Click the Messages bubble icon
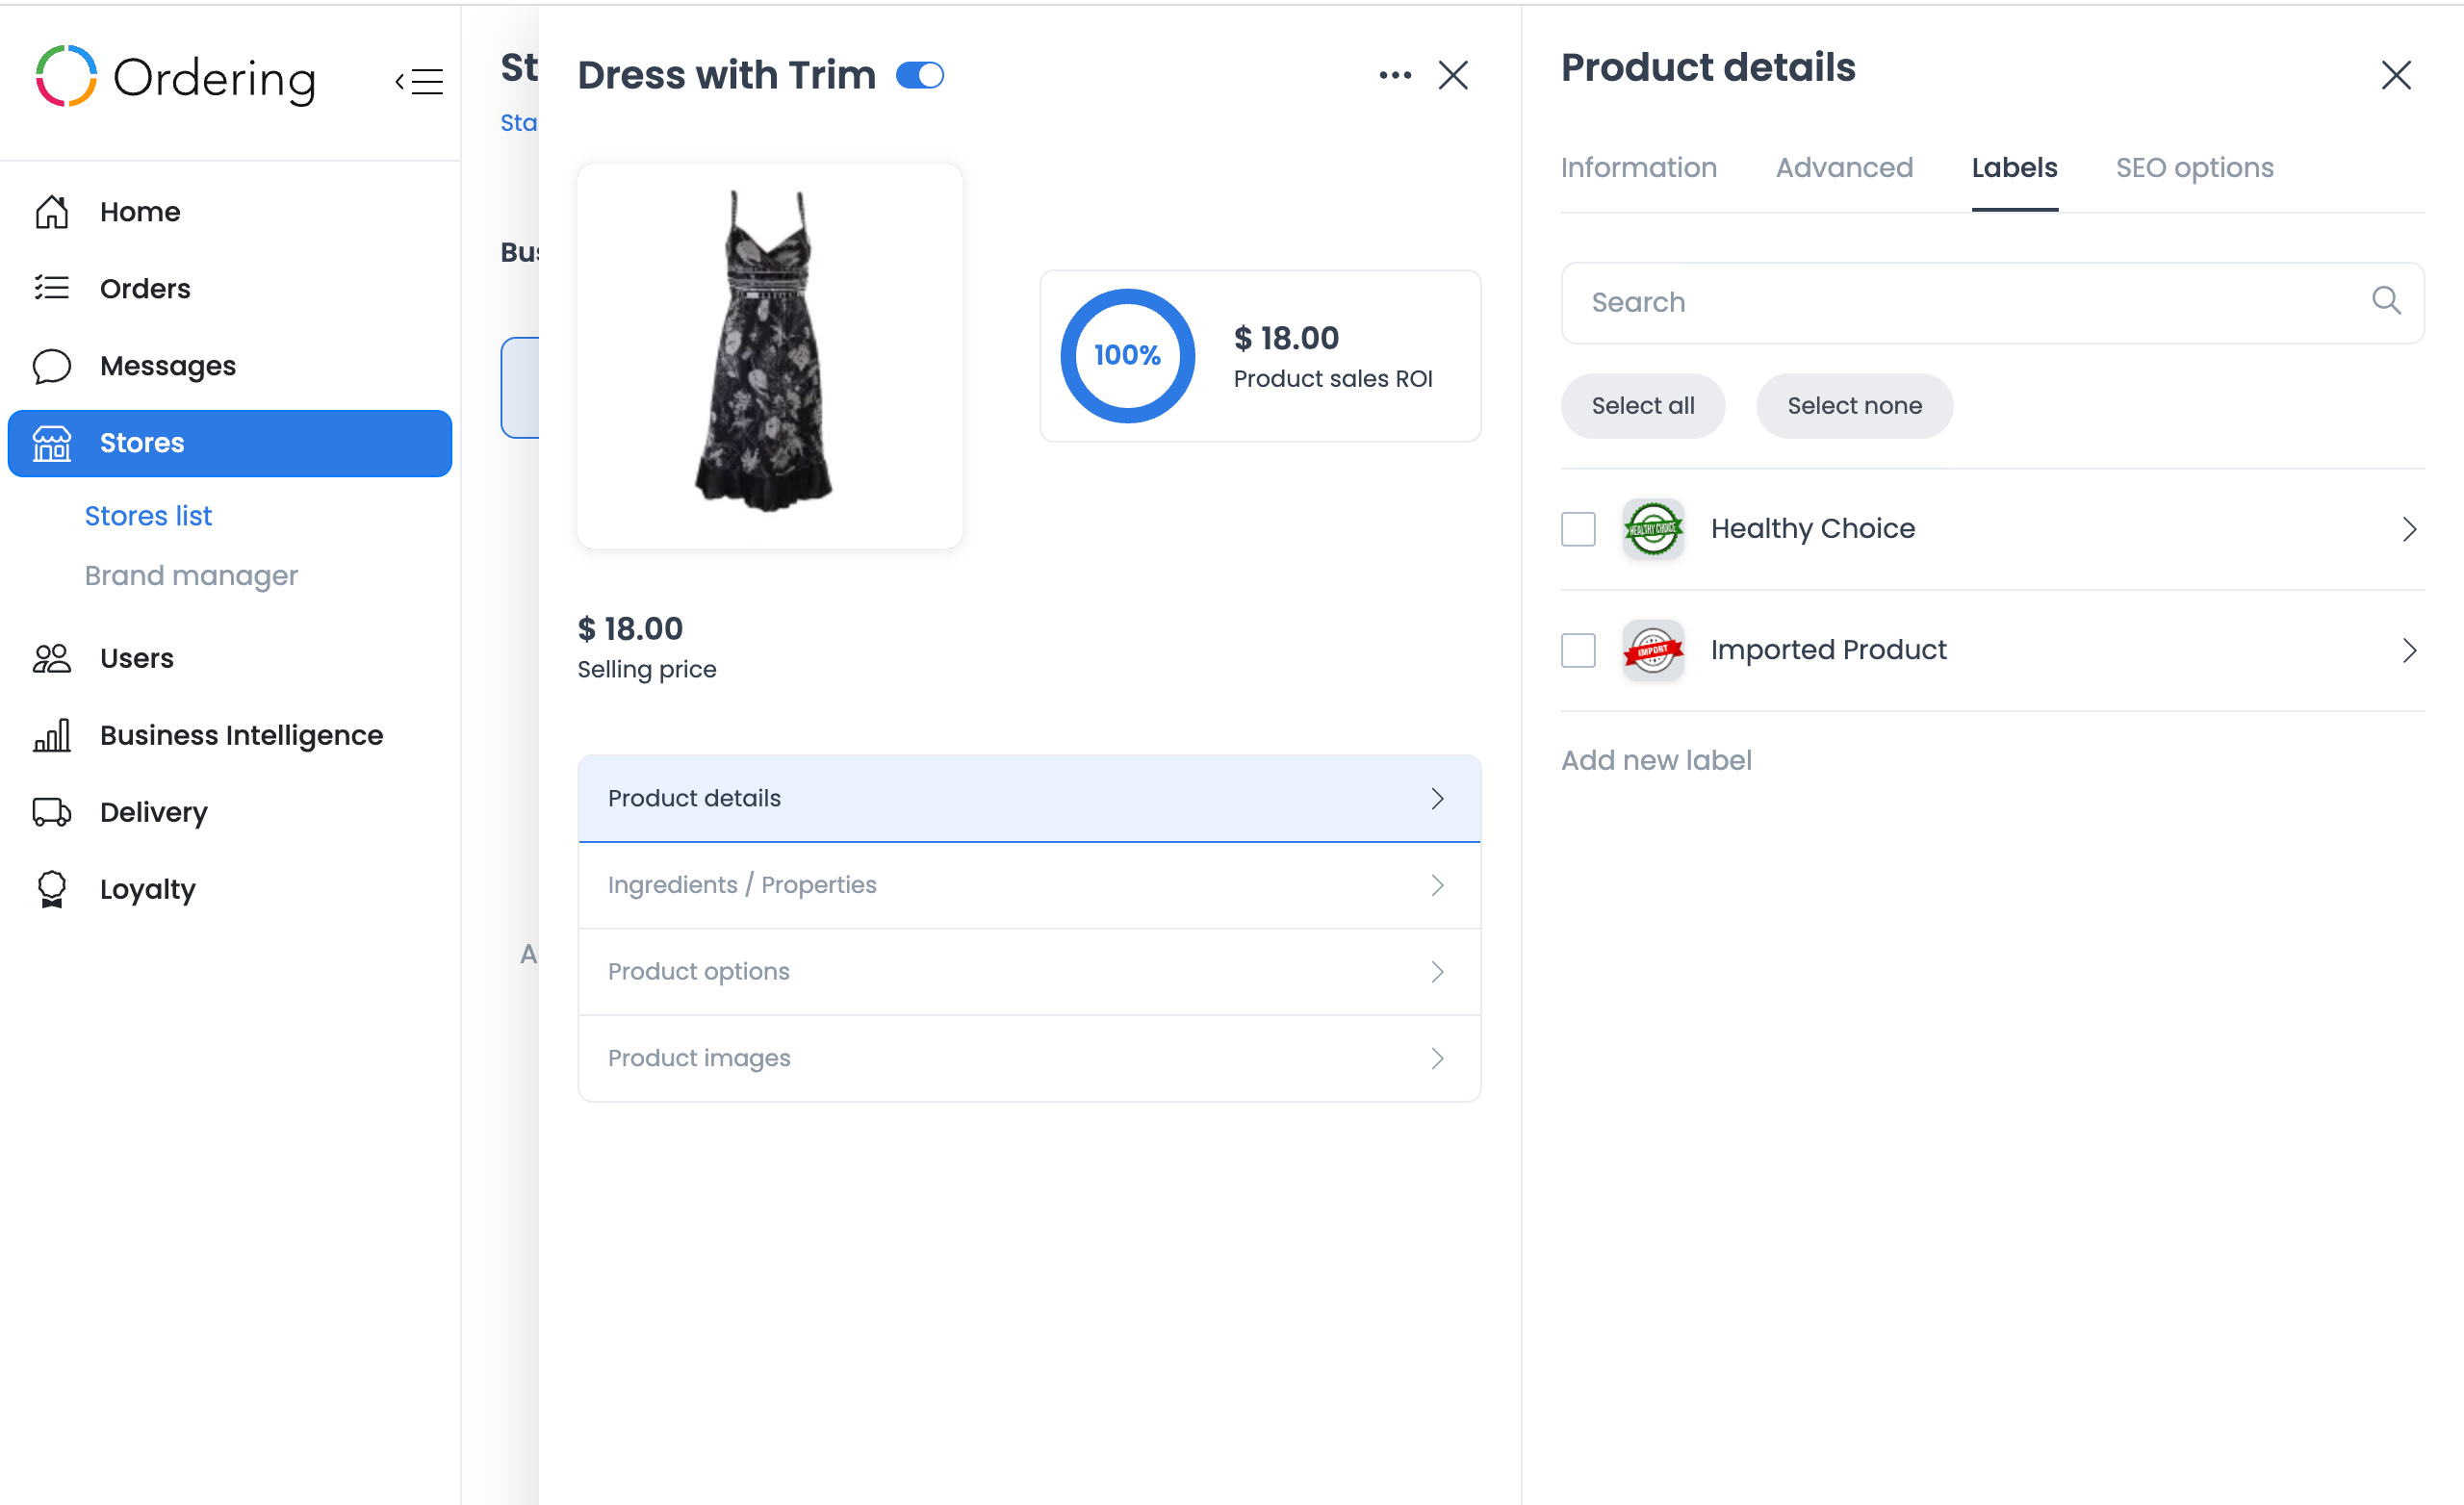 click(x=52, y=366)
